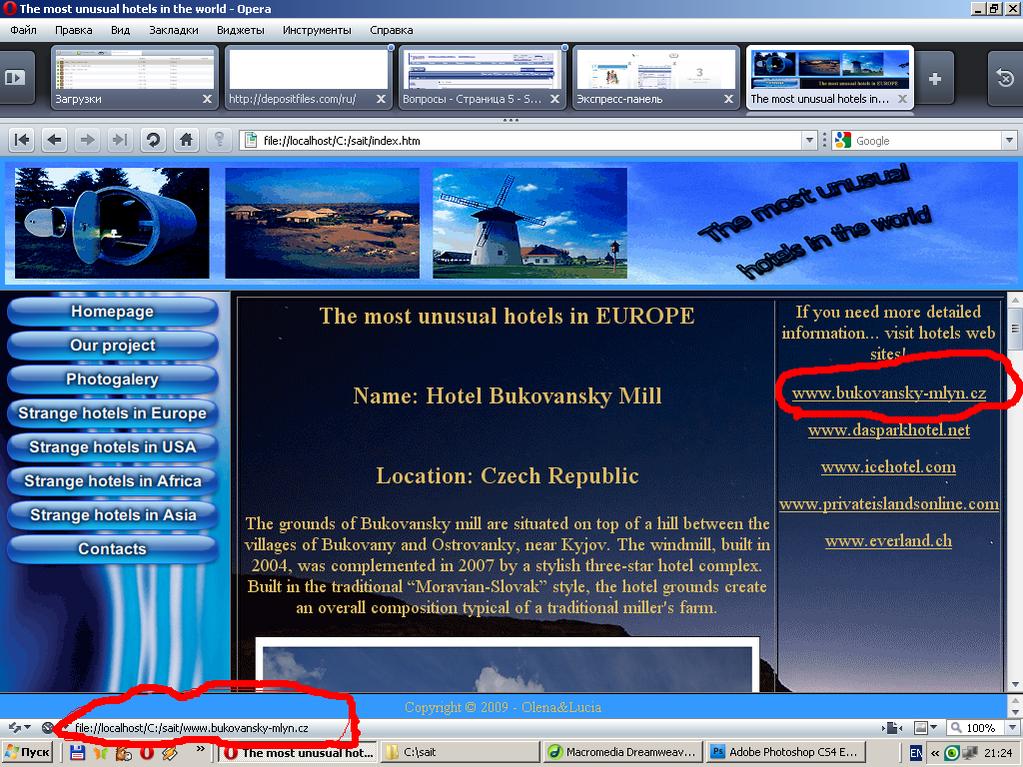
Task: Click the Reload page toolbar button
Action: tap(153, 141)
